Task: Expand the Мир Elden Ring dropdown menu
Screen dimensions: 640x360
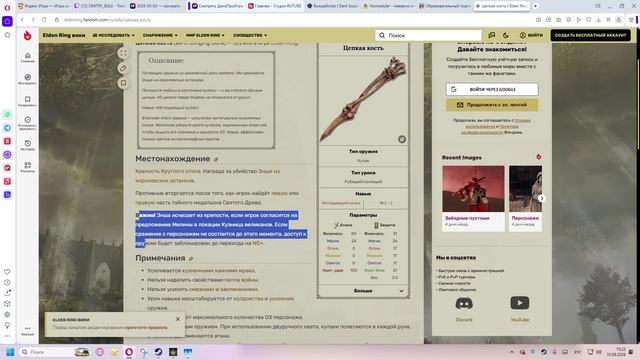Action: 205,36
